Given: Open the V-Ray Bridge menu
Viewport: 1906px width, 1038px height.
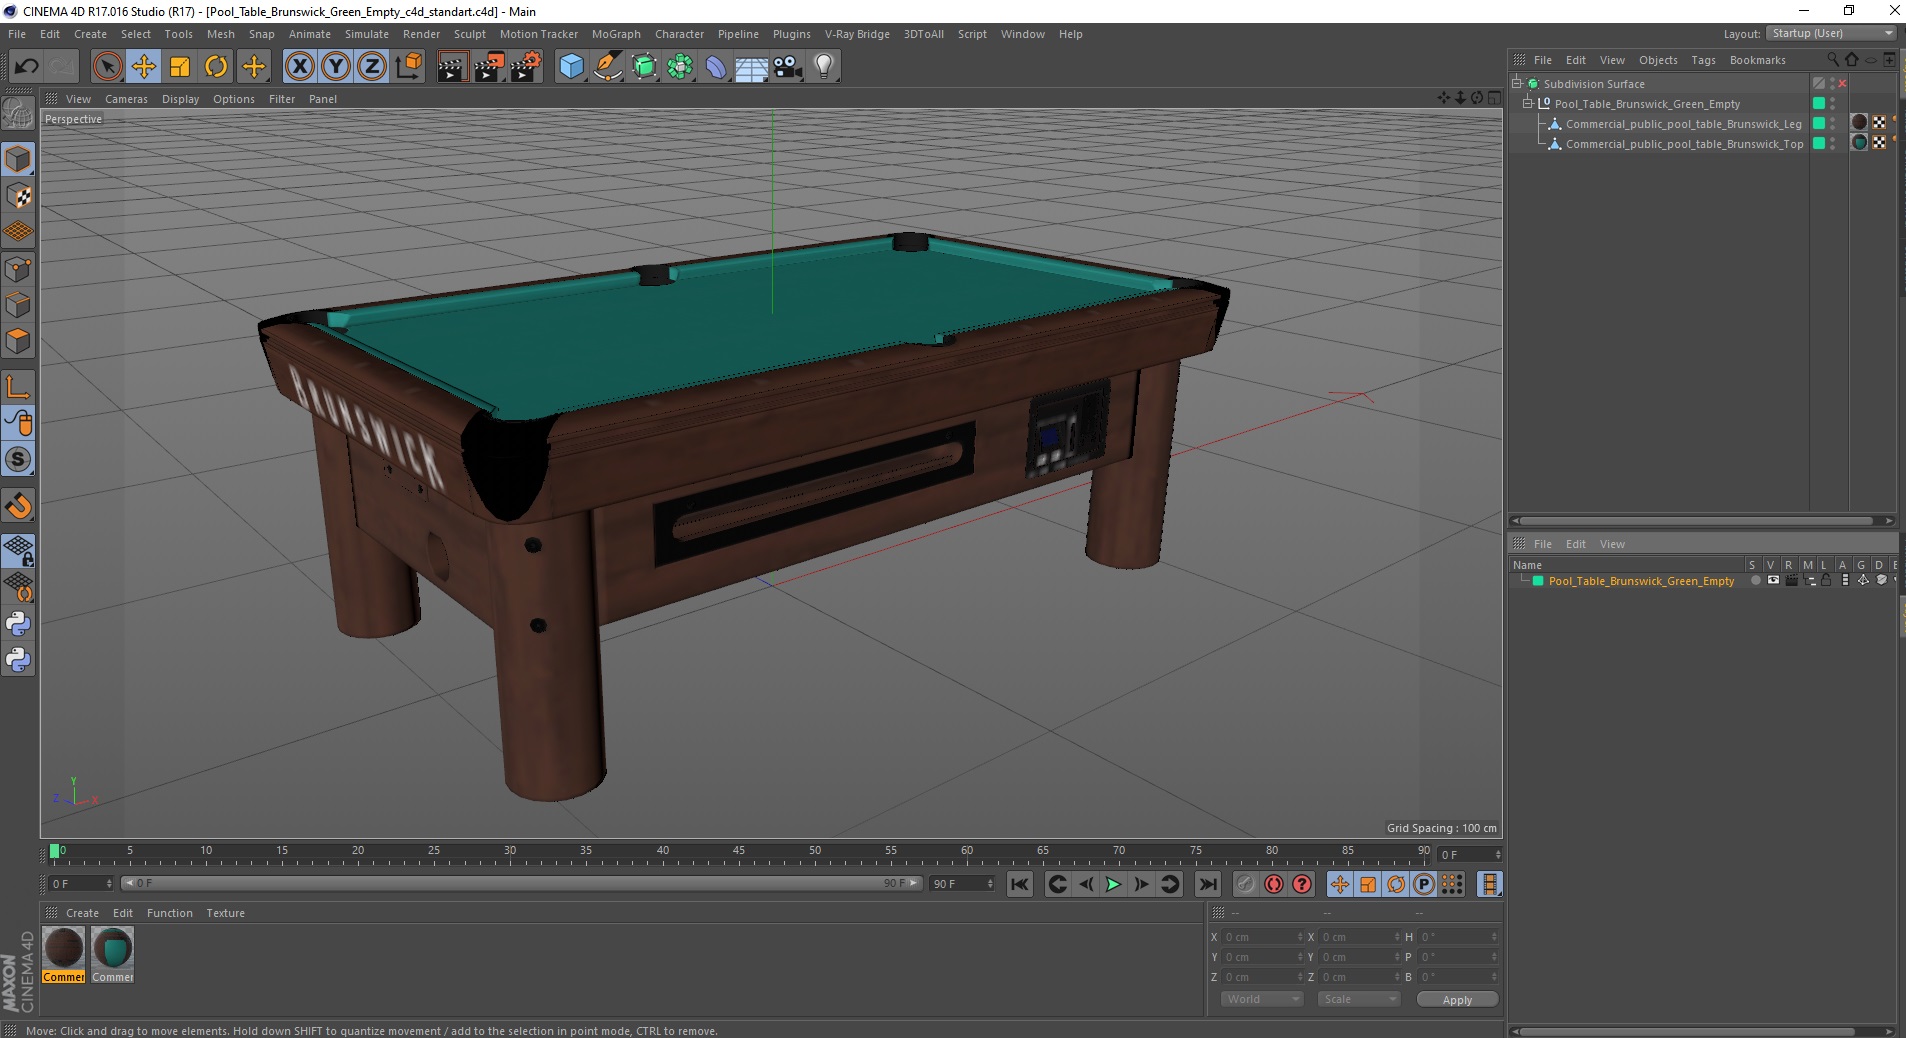Looking at the screenshot, I should [857, 34].
